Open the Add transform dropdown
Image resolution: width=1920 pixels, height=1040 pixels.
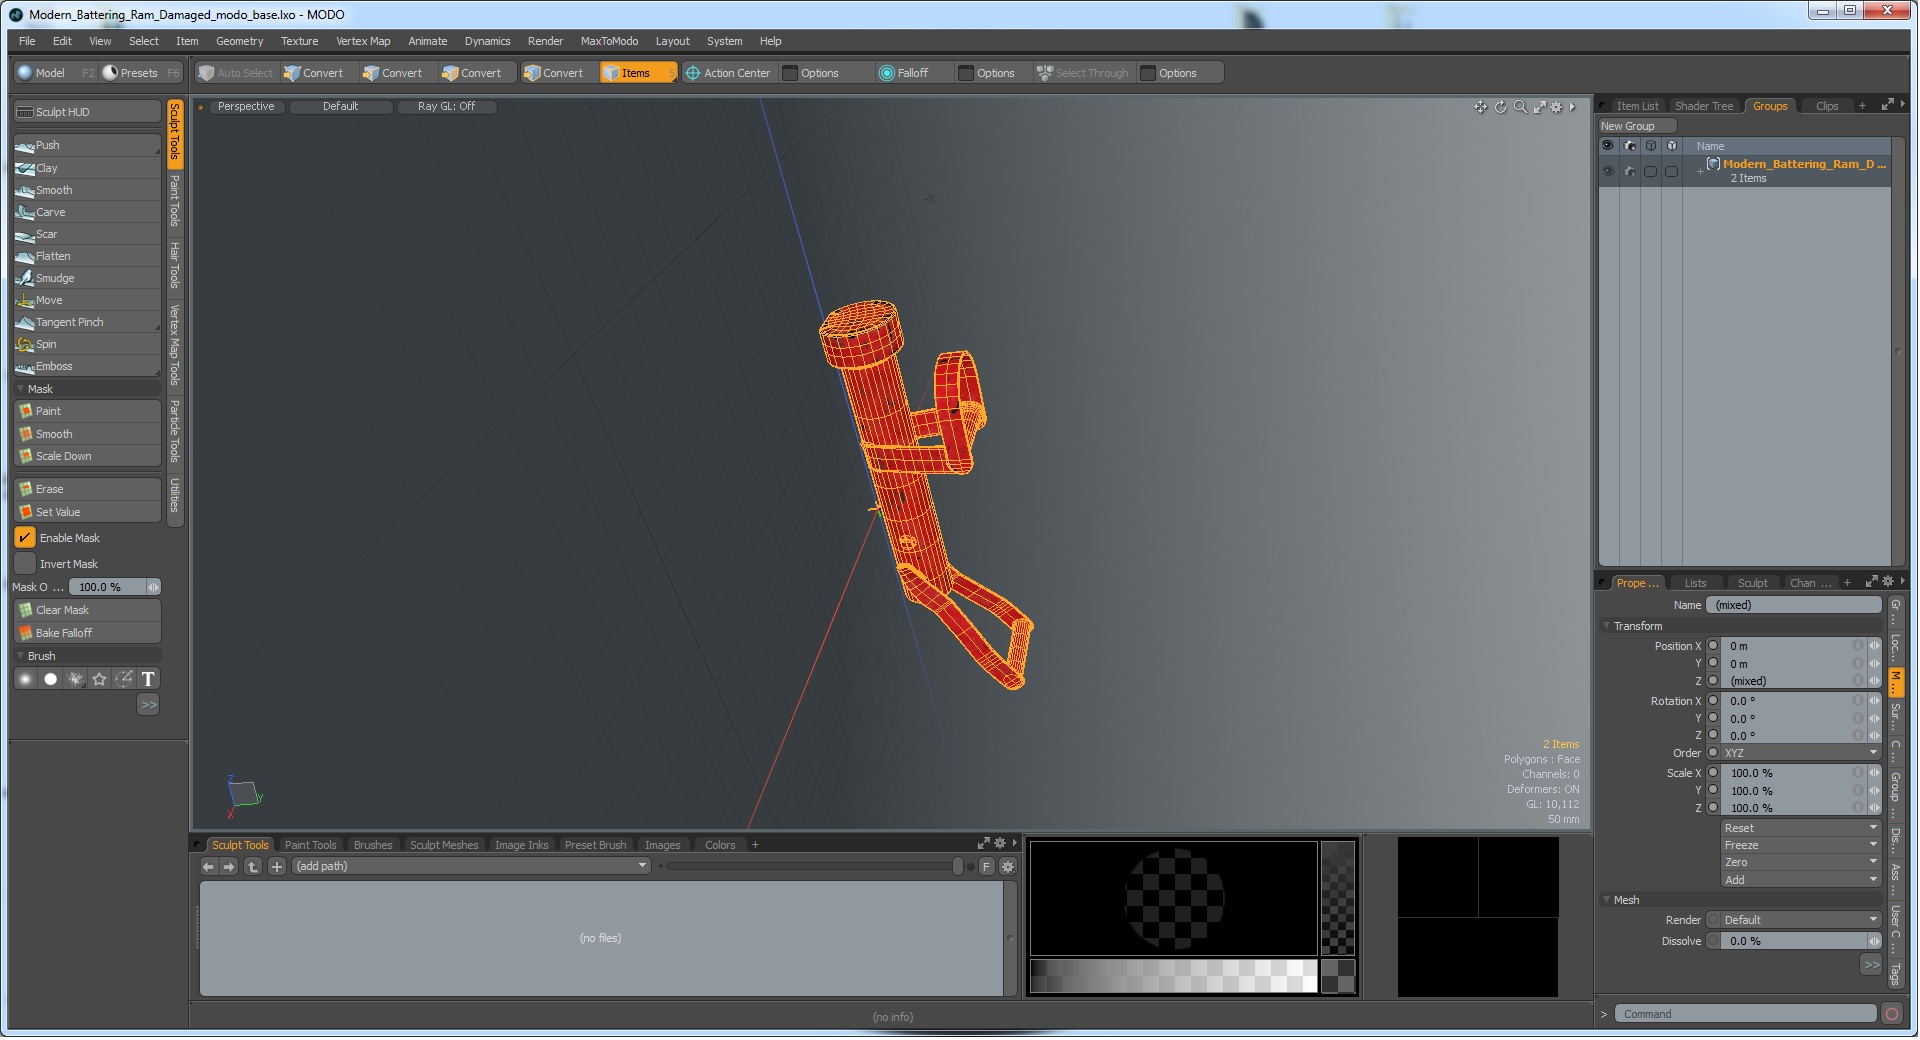tap(1800, 880)
